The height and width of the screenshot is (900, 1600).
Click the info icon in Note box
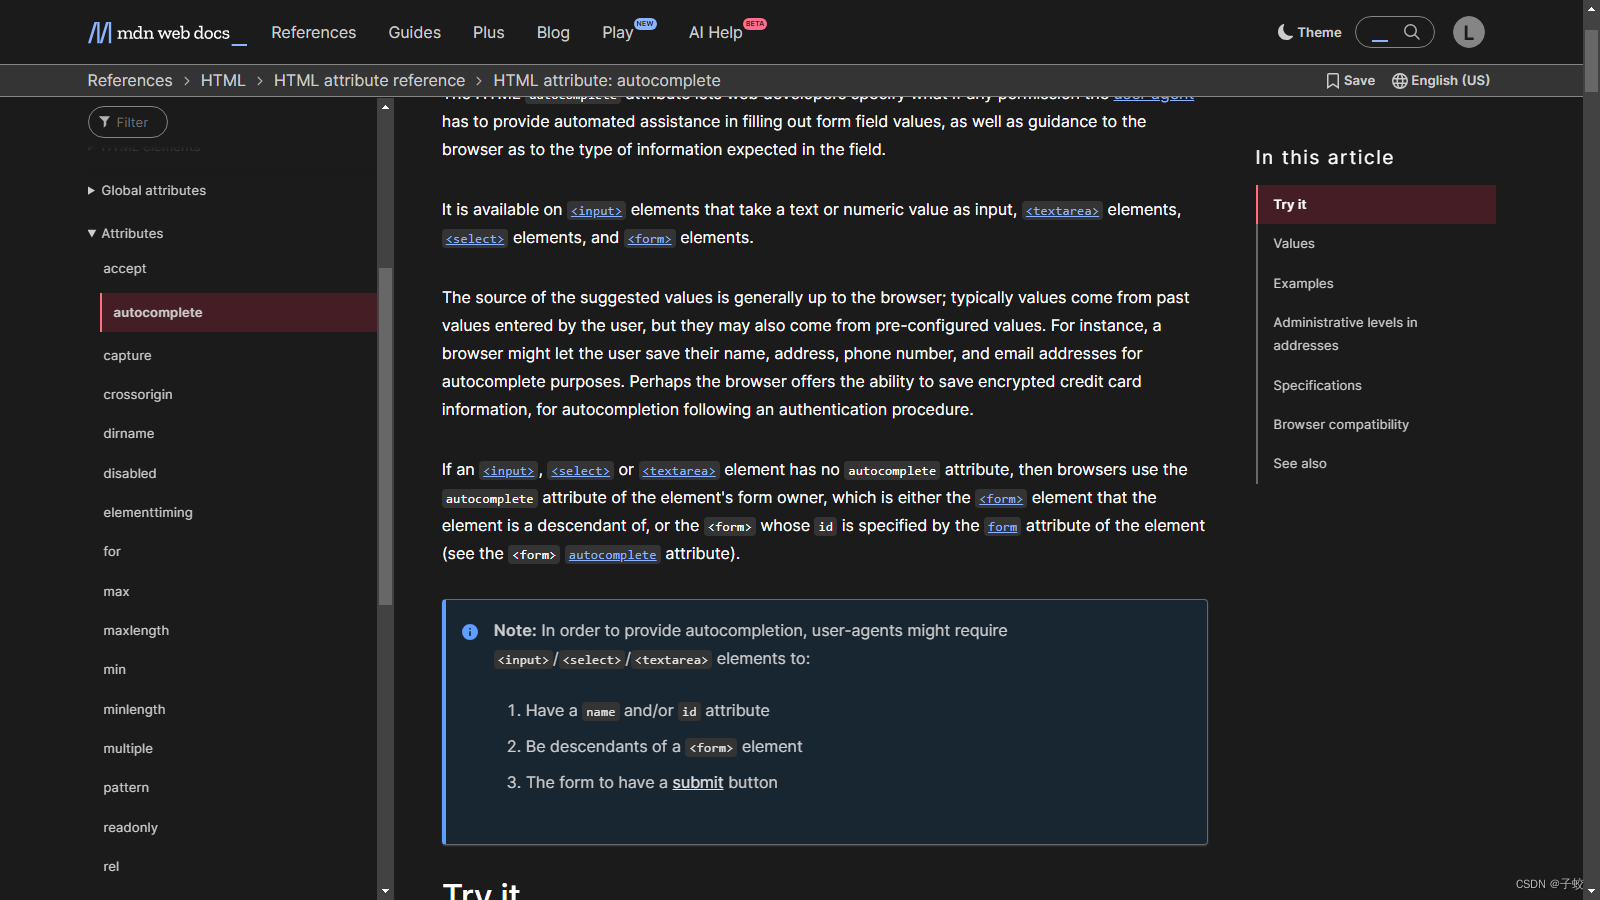pos(470,632)
